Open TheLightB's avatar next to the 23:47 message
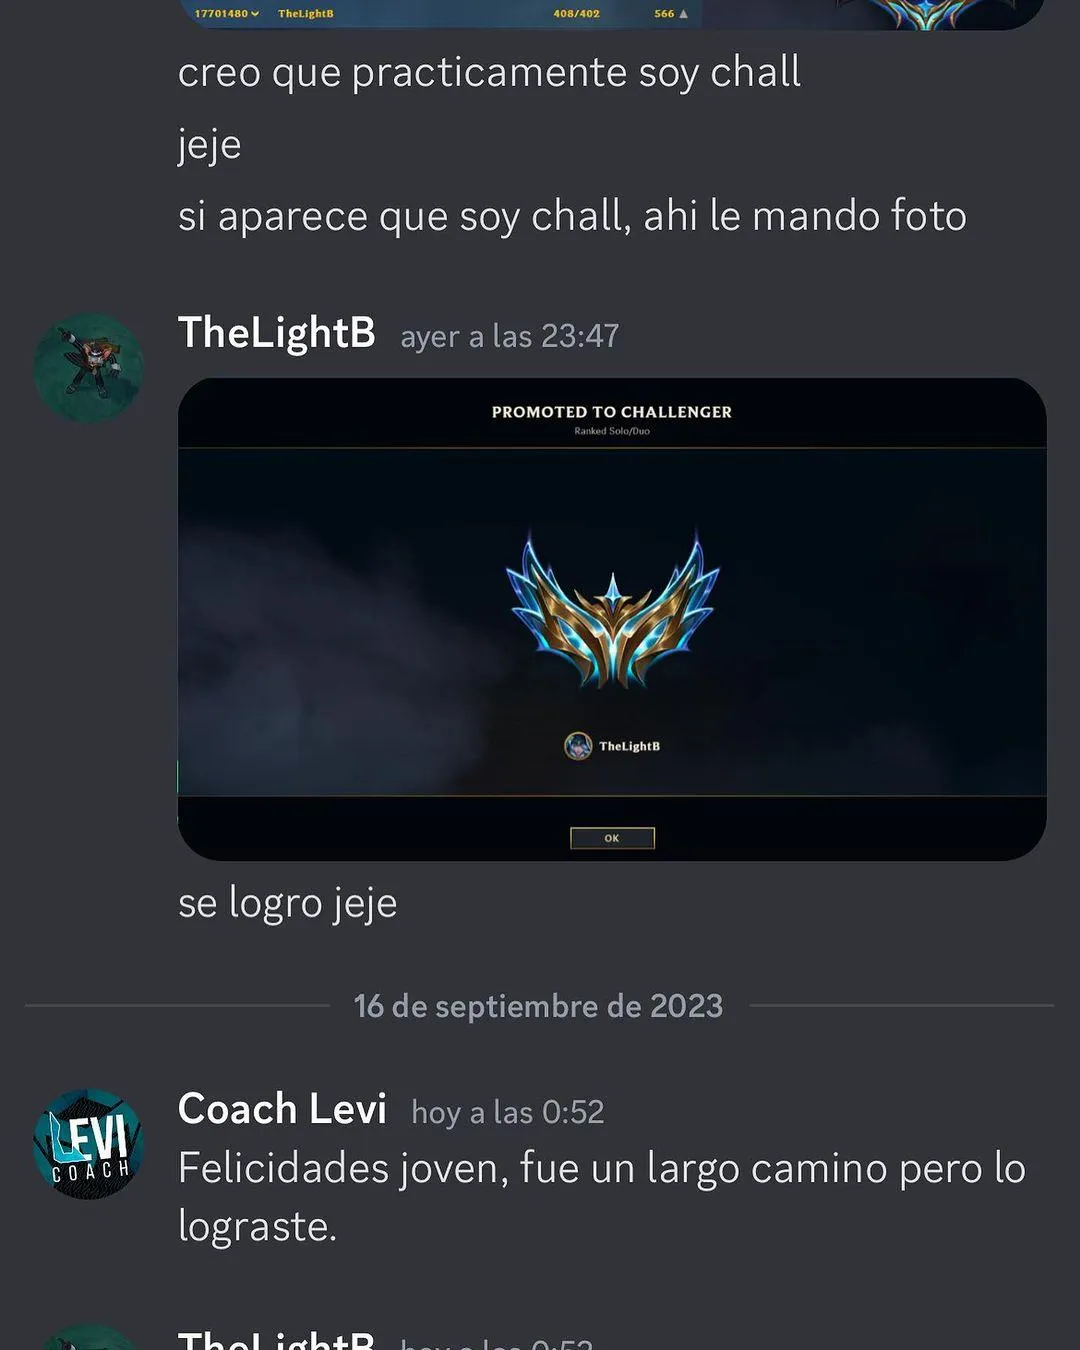This screenshot has width=1080, height=1350. [89, 367]
